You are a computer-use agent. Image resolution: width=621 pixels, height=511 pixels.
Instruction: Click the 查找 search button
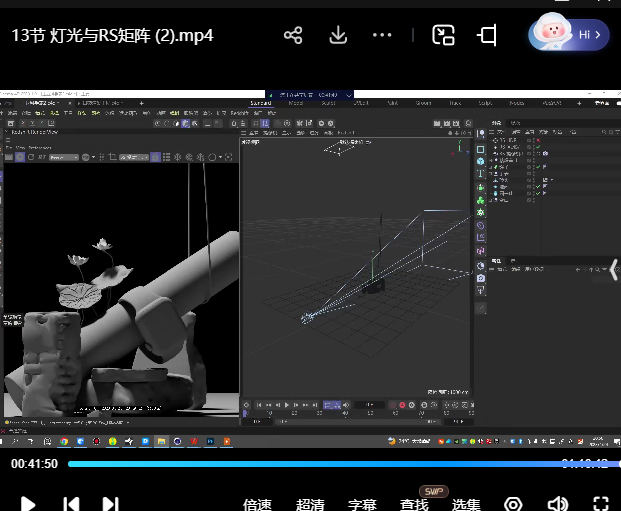(x=414, y=504)
